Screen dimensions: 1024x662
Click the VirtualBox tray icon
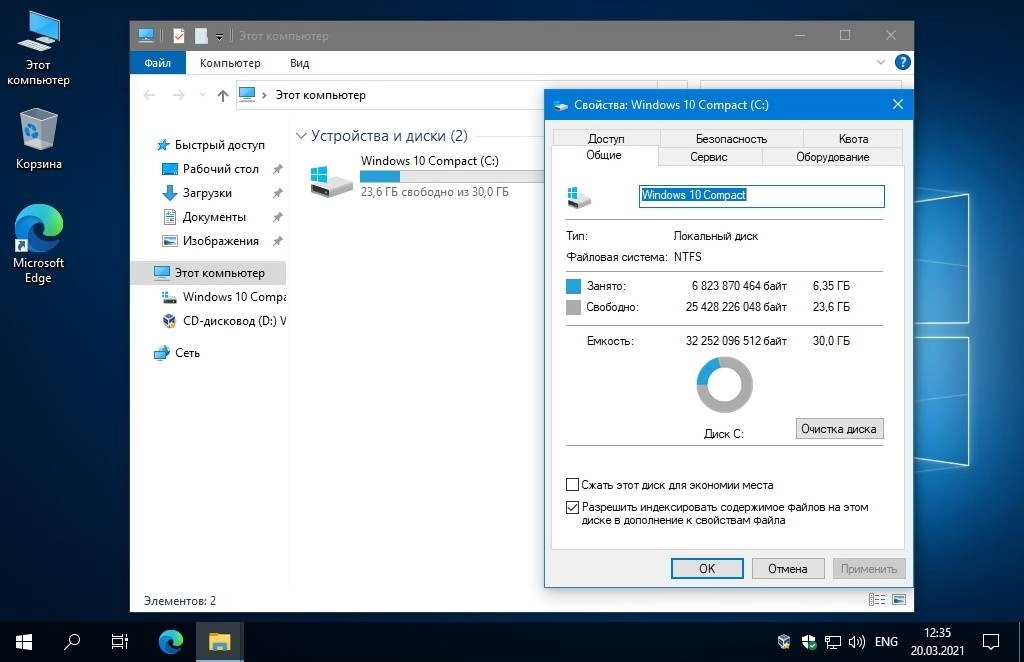[x=784, y=642]
